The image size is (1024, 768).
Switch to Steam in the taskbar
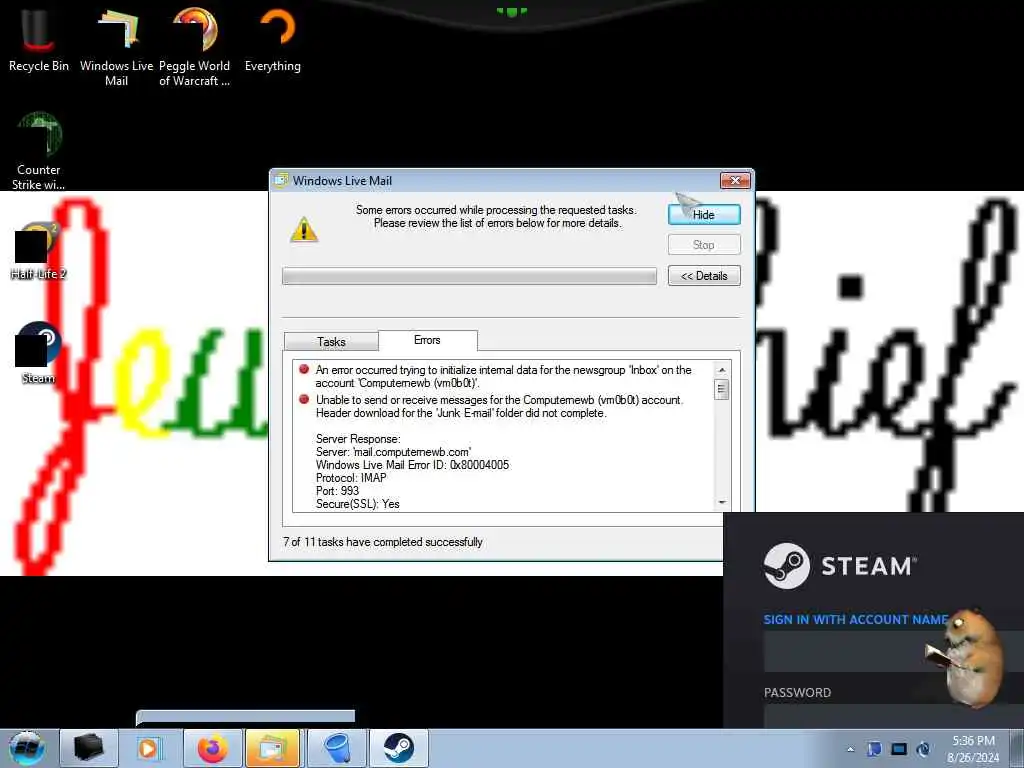coord(398,748)
